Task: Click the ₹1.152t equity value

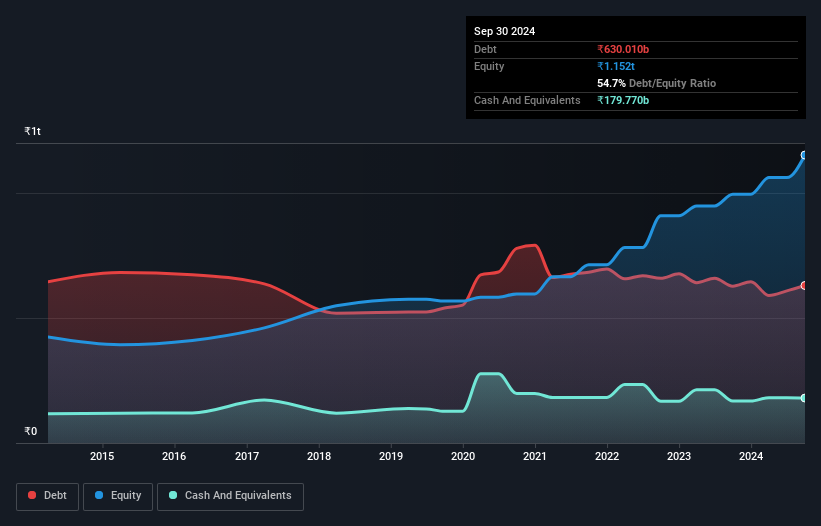Action: [616, 66]
